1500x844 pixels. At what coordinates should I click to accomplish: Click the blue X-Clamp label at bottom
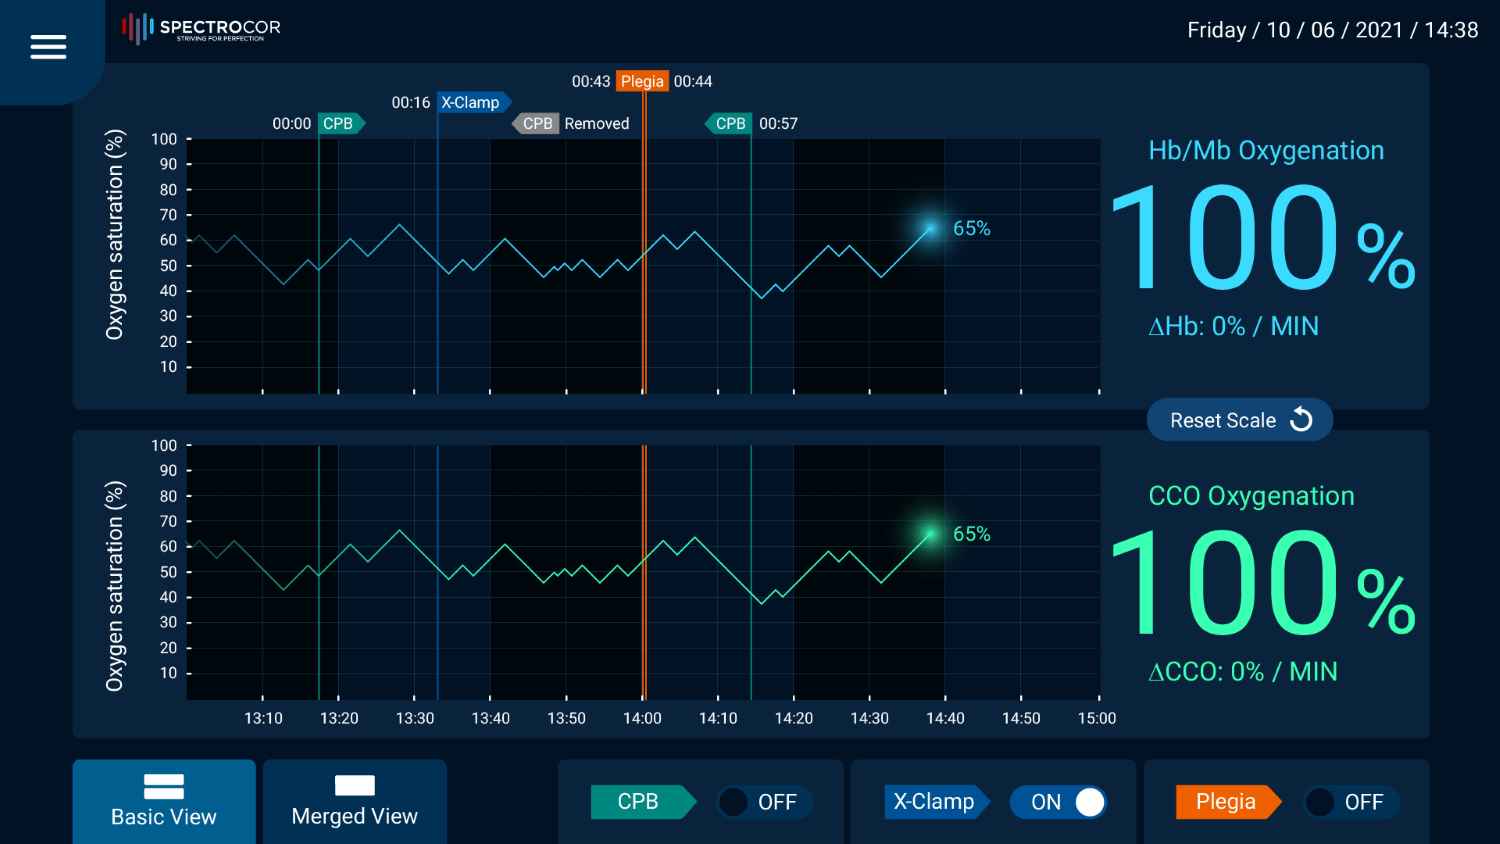[935, 802]
